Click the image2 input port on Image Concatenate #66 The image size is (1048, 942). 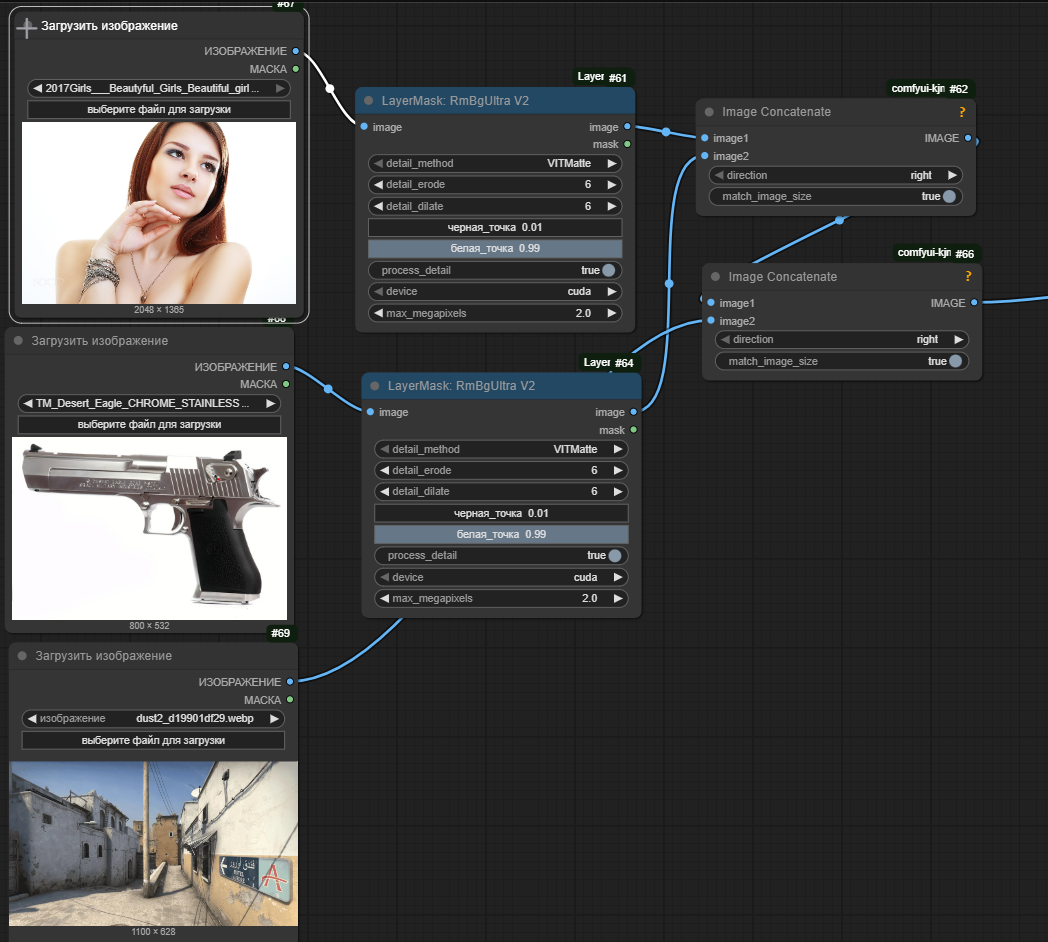[711, 321]
